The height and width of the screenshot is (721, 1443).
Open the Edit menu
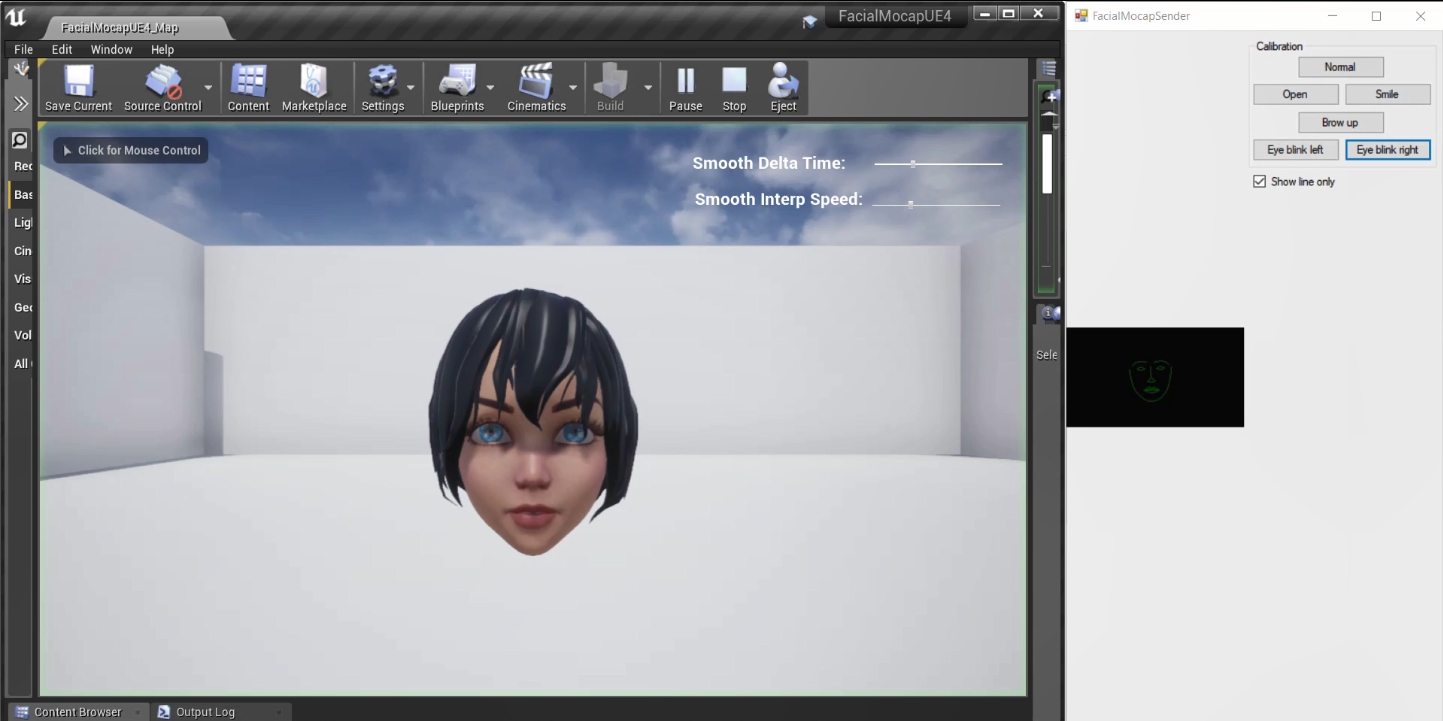[x=62, y=49]
